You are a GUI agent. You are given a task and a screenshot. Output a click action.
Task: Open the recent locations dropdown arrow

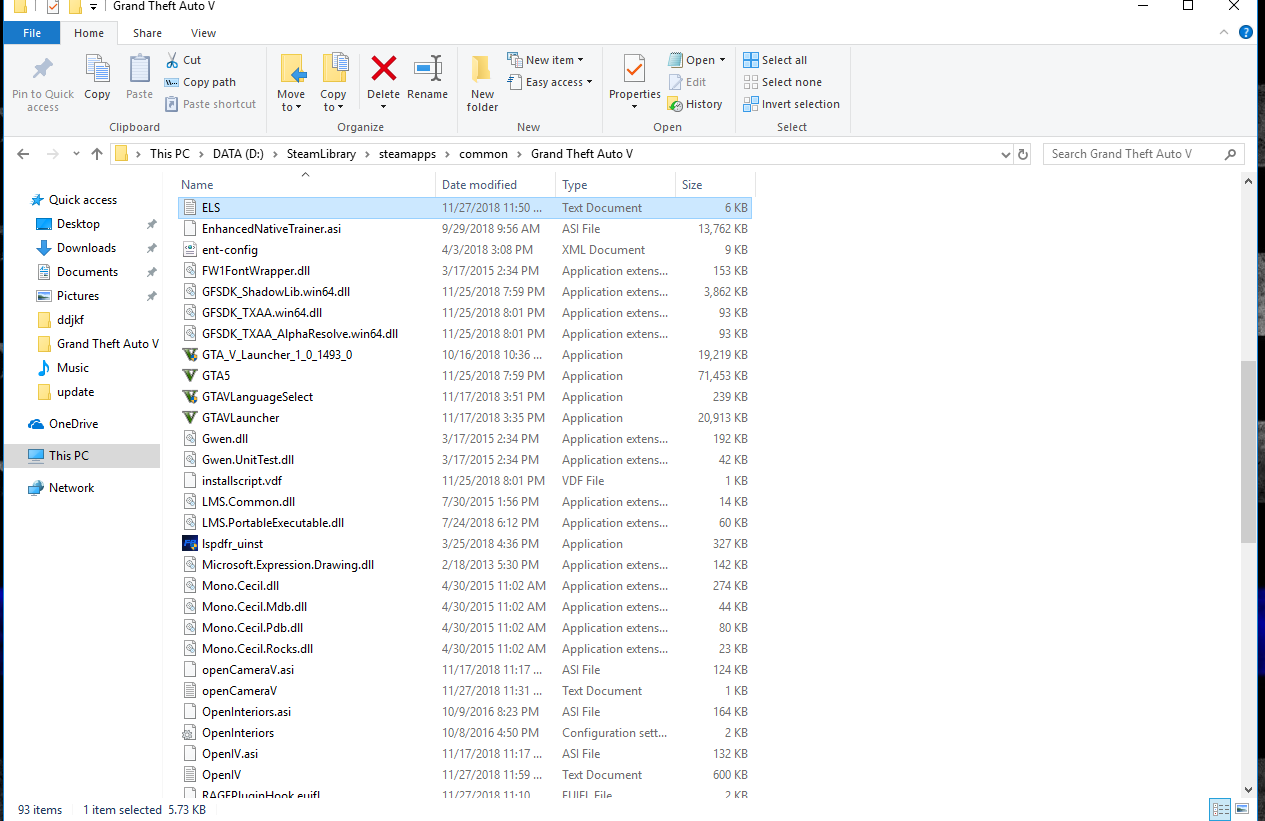[x=75, y=155]
